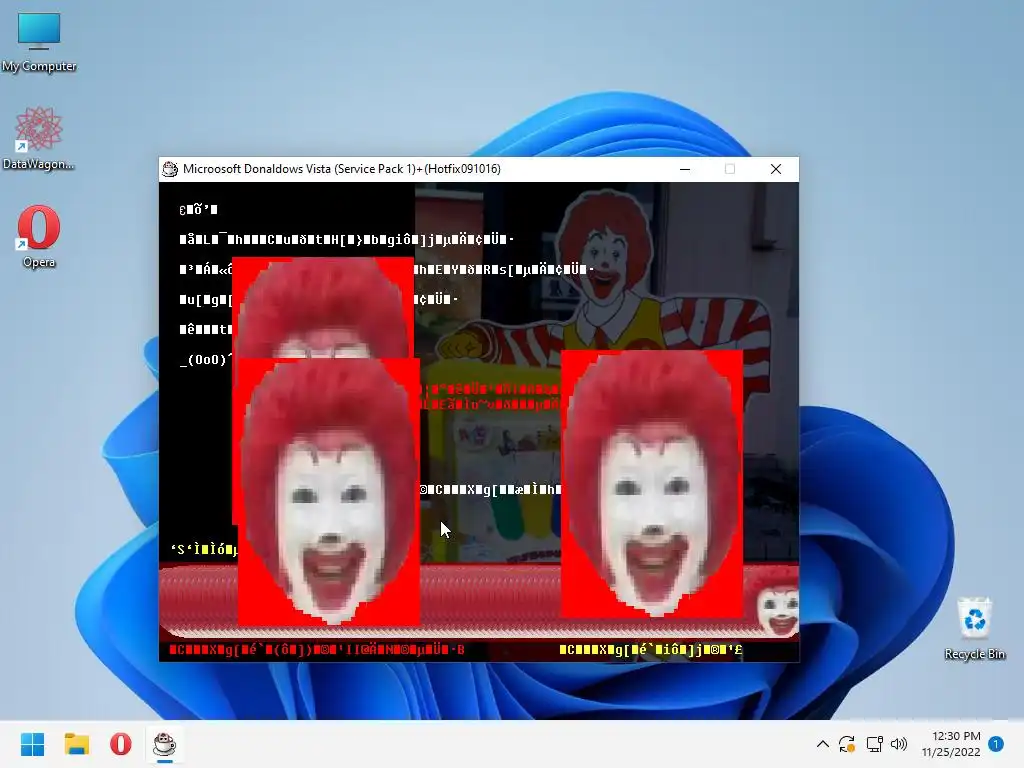Click the Donaldows window title bar icon

tap(170, 169)
